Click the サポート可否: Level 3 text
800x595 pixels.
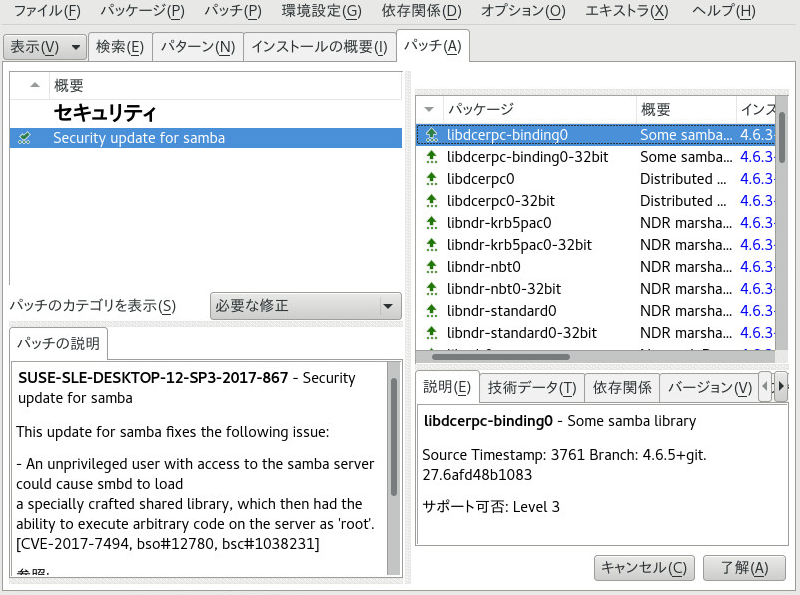(x=491, y=507)
